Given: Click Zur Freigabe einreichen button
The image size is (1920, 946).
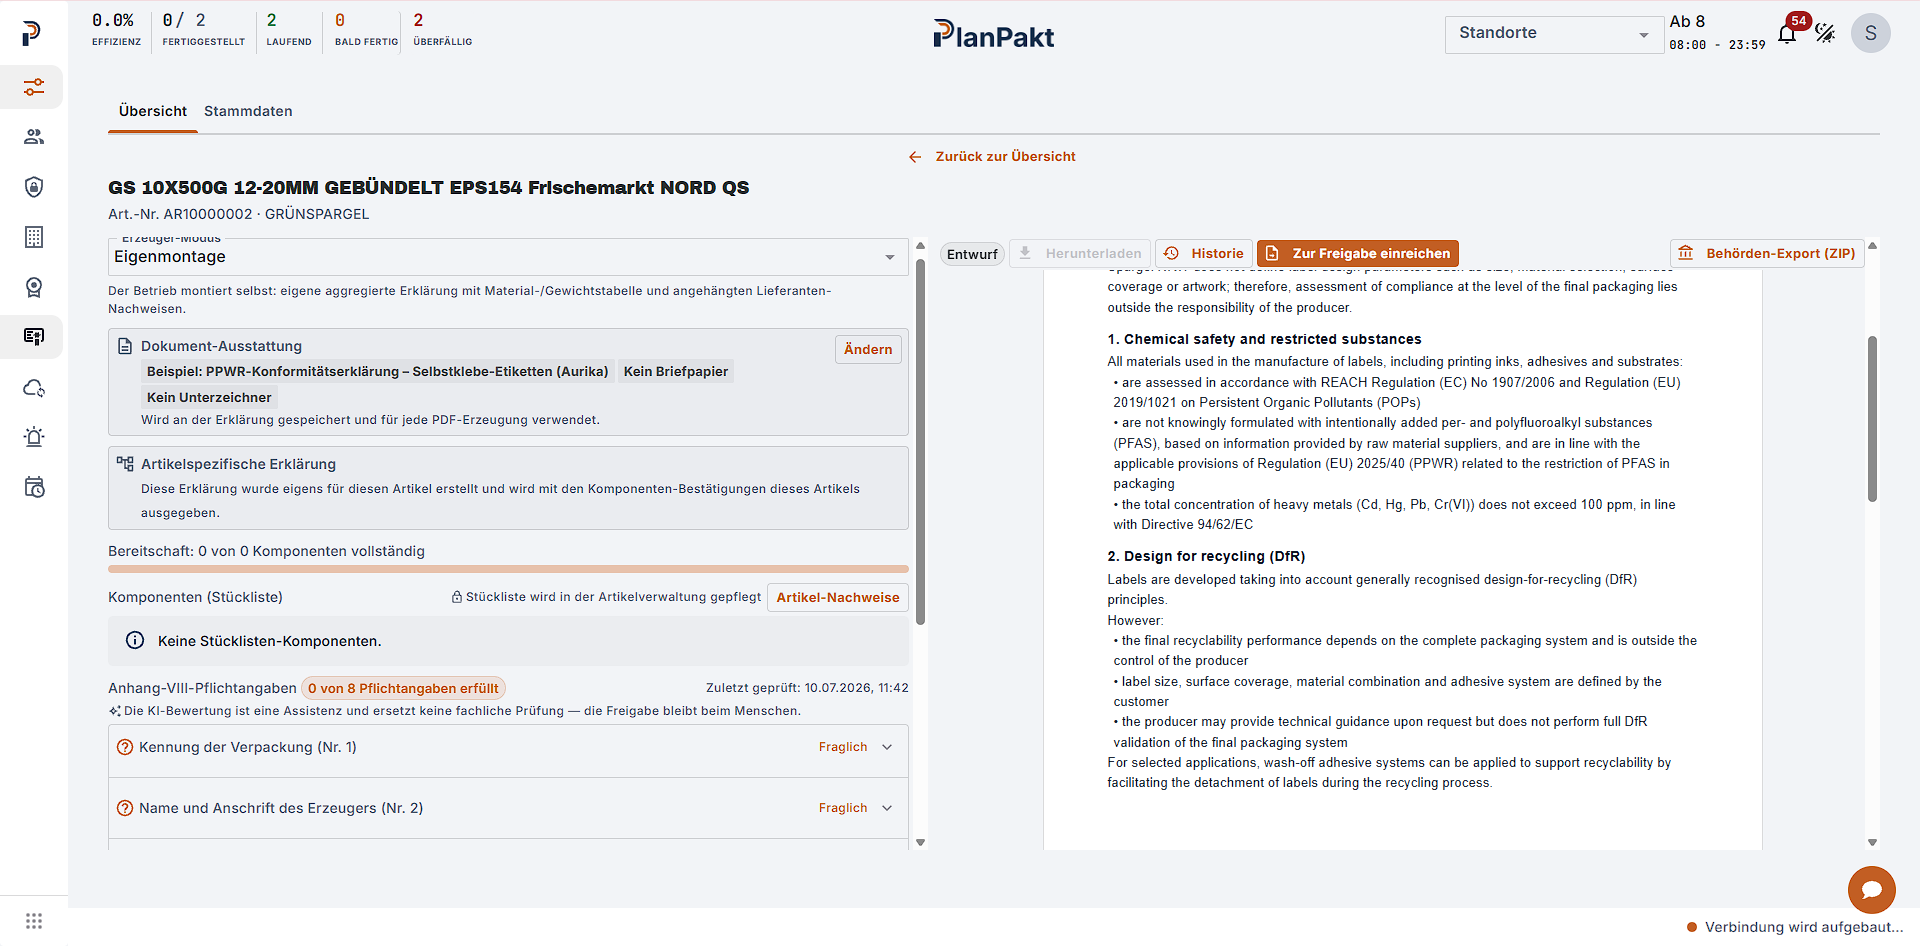Looking at the screenshot, I should [x=1358, y=253].
